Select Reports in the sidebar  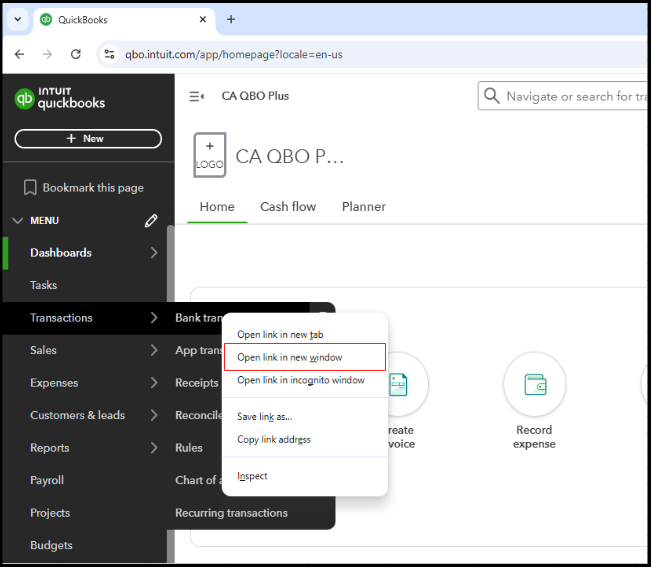coord(49,448)
